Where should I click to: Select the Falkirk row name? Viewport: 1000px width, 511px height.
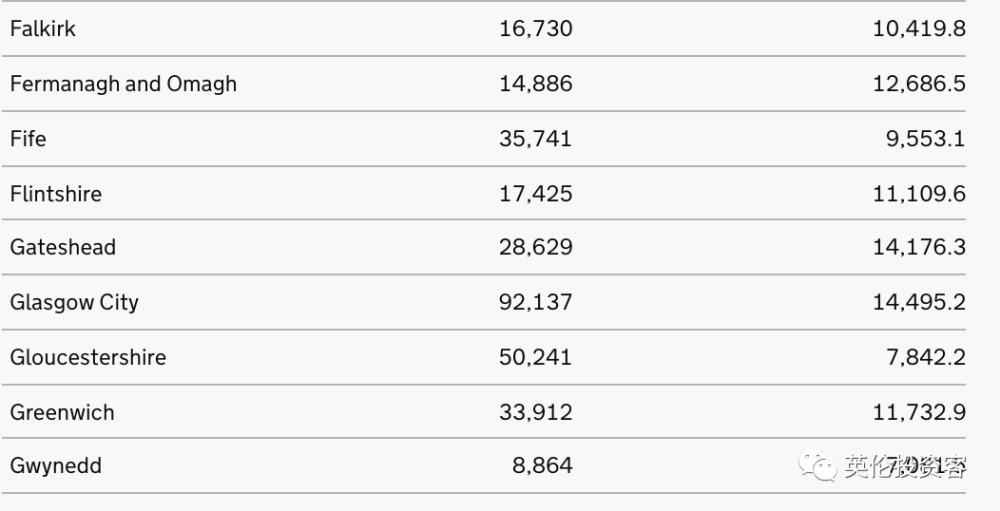click(x=43, y=29)
